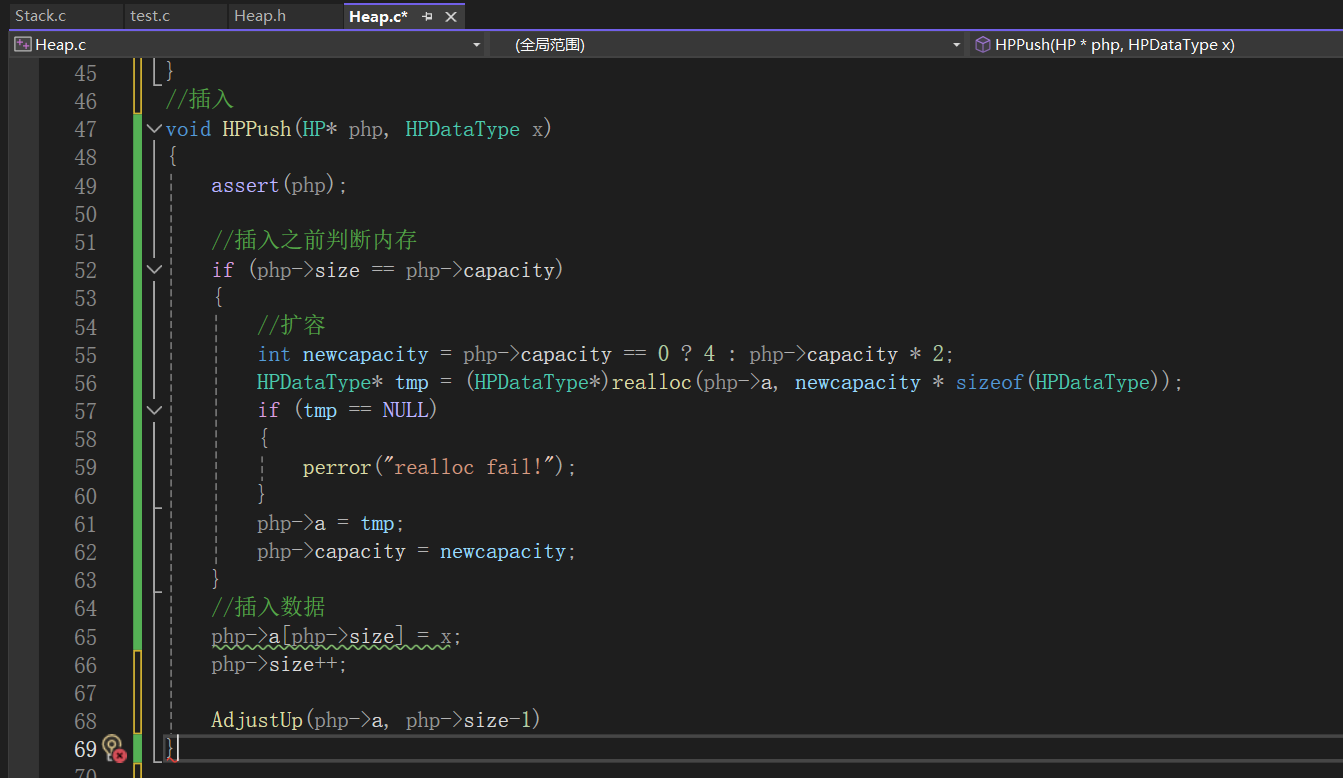1343x778 pixels.
Task: Click sizeof keyword on line 56
Action: (990, 383)
